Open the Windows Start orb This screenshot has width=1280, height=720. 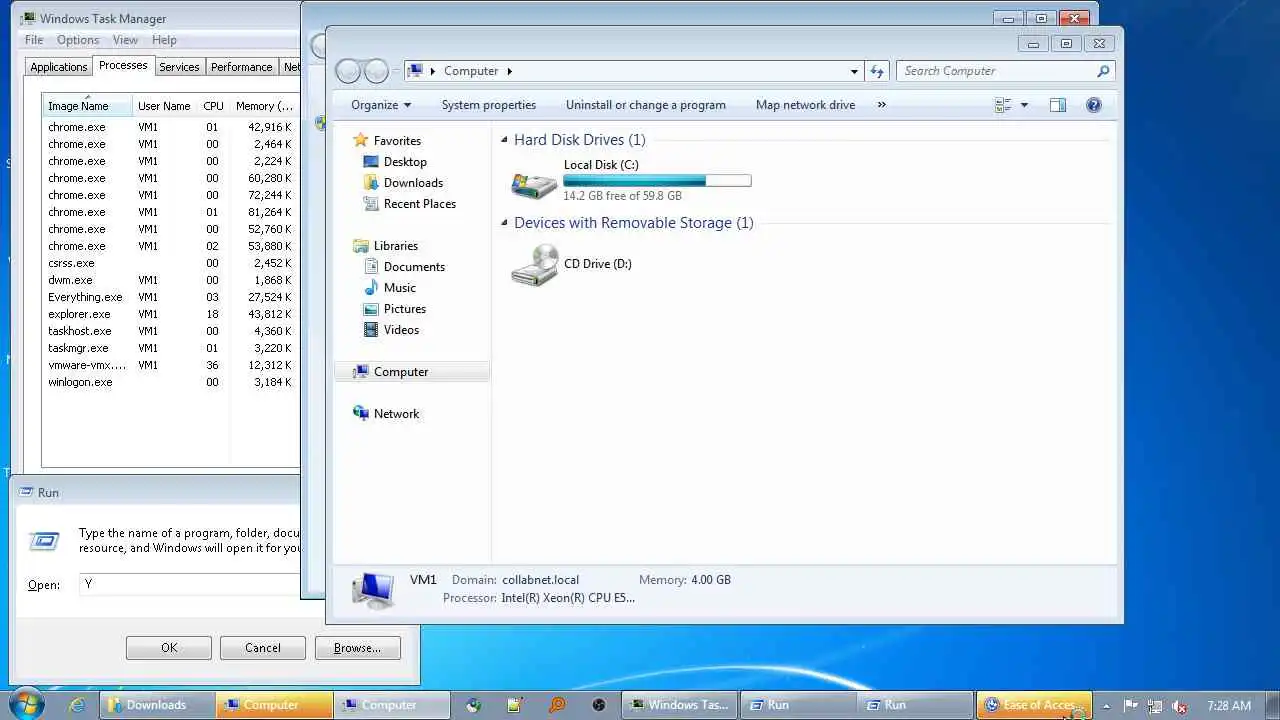pyautogui.click(x=26, y=704)
